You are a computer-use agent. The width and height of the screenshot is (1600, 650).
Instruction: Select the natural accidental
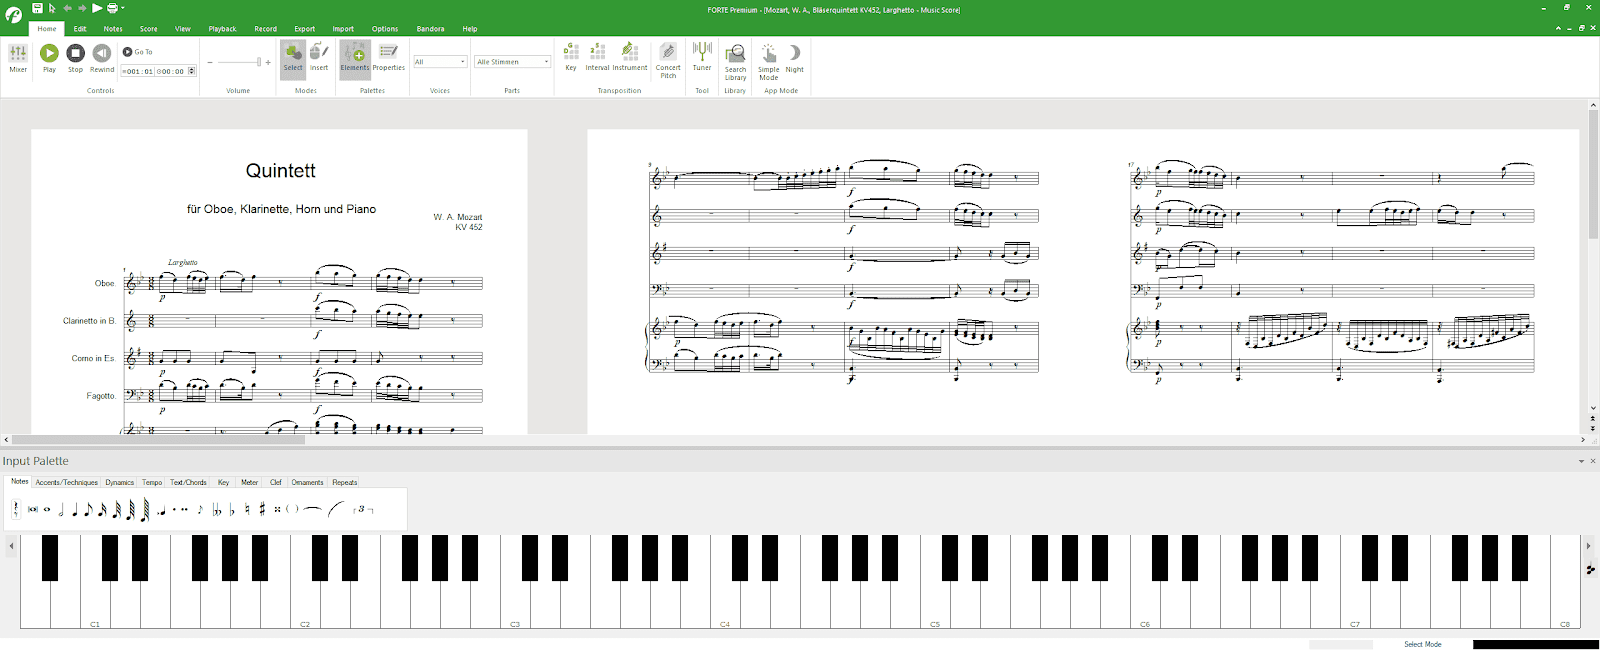click(247, 510)
